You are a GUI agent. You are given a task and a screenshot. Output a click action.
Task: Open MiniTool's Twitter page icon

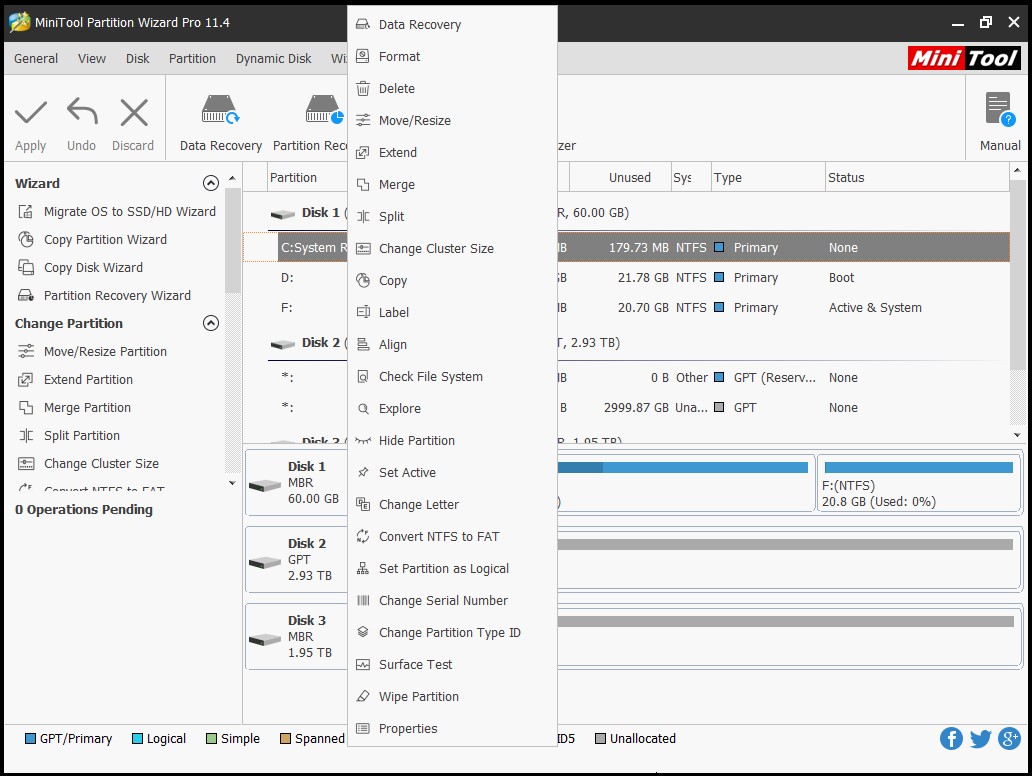(x=980, y=739)
